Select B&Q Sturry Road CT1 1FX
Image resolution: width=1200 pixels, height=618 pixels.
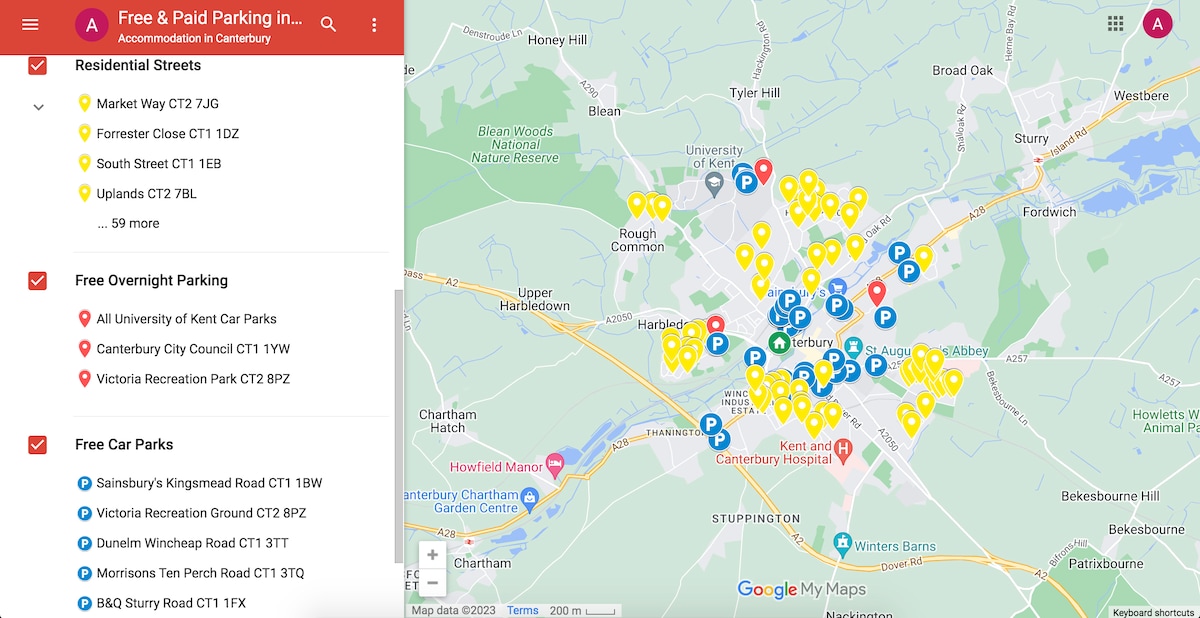[171, 603]
